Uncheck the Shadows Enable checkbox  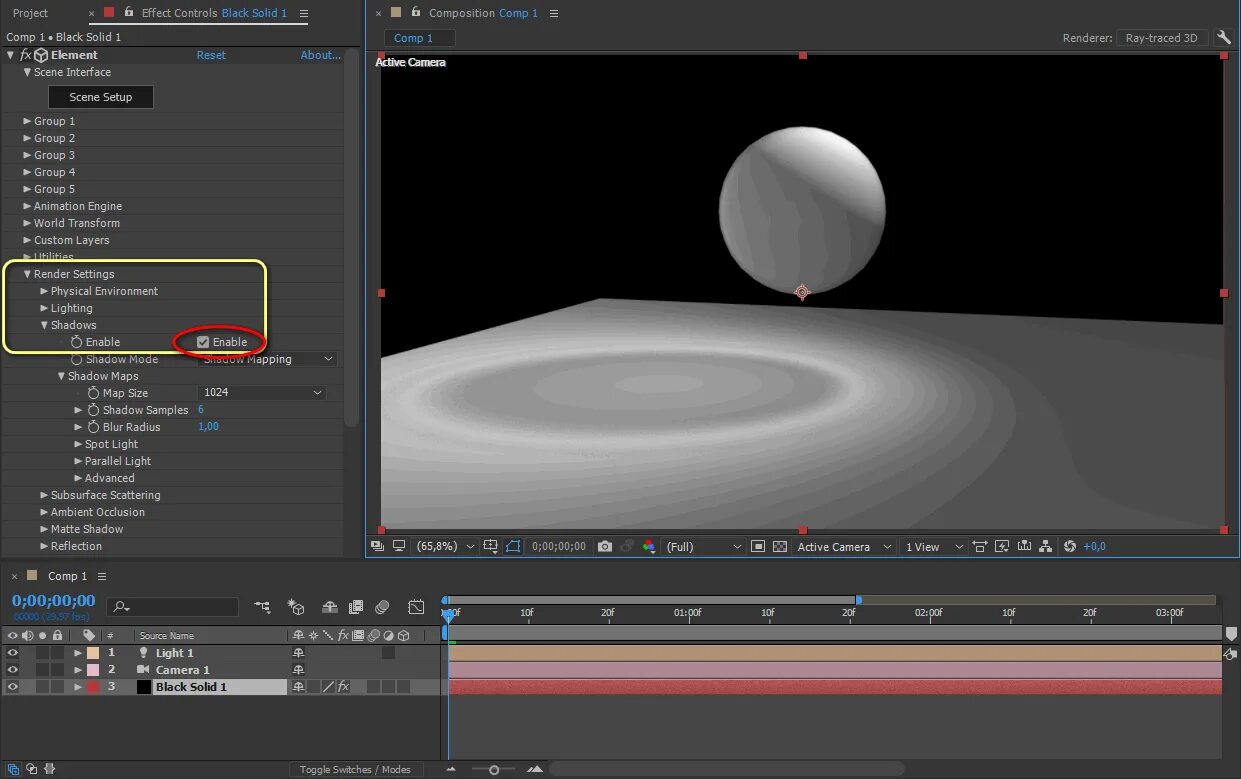pos(203,342)
